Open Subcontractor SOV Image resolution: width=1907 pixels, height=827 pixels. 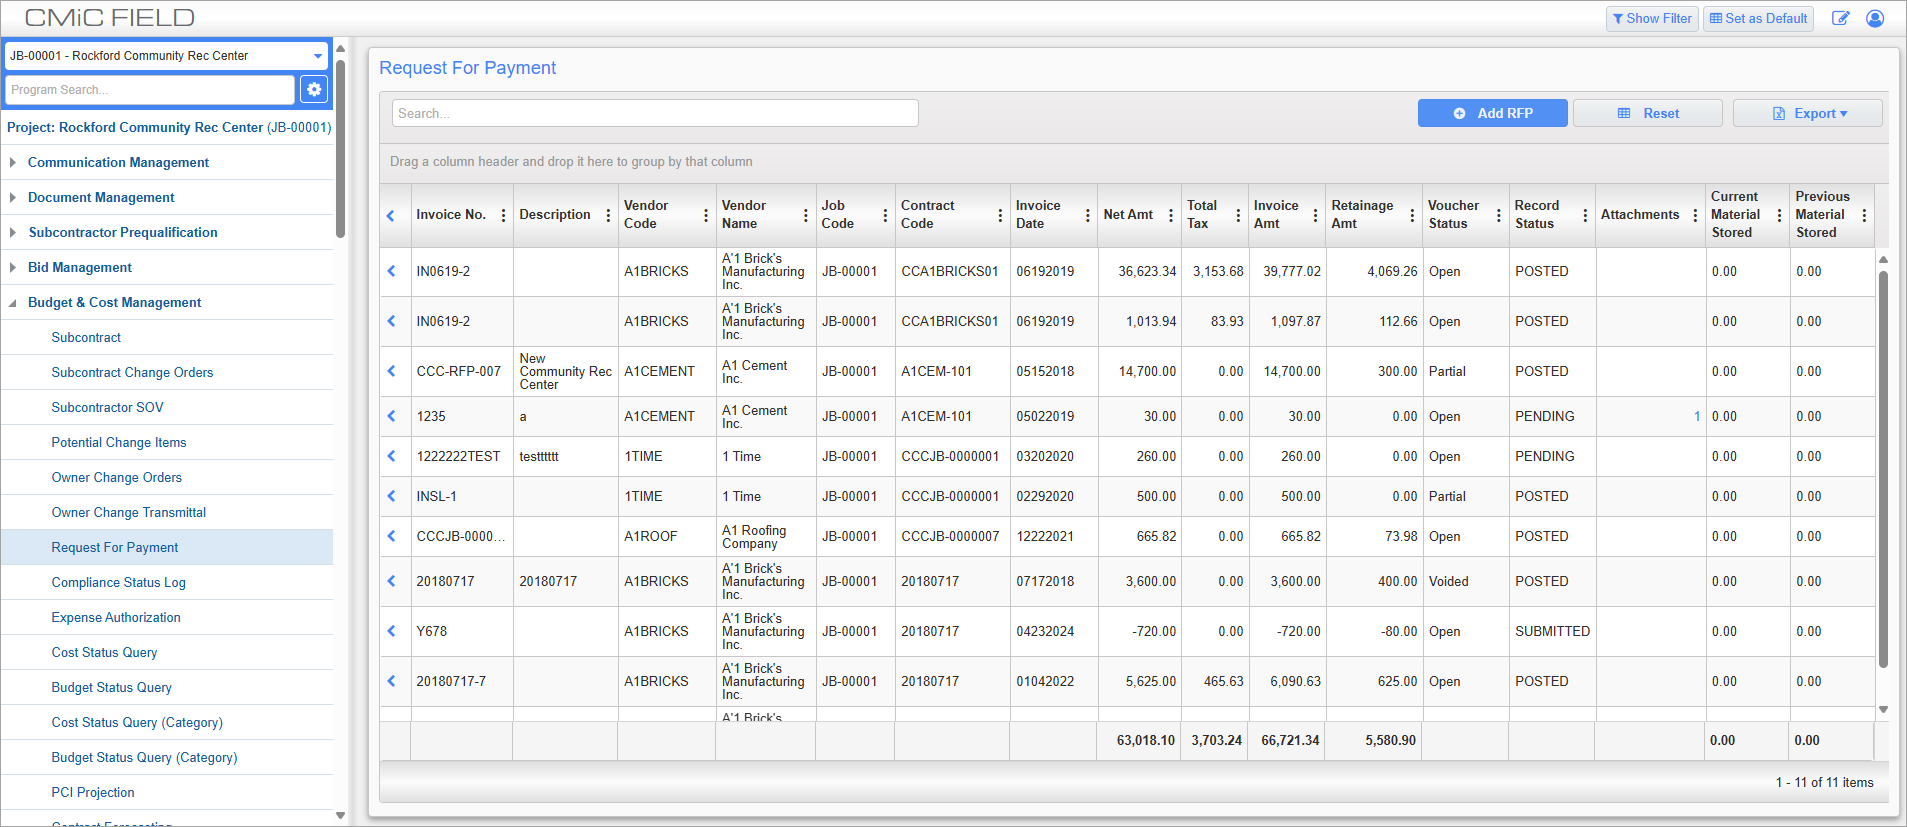click(x=107, y=407)
